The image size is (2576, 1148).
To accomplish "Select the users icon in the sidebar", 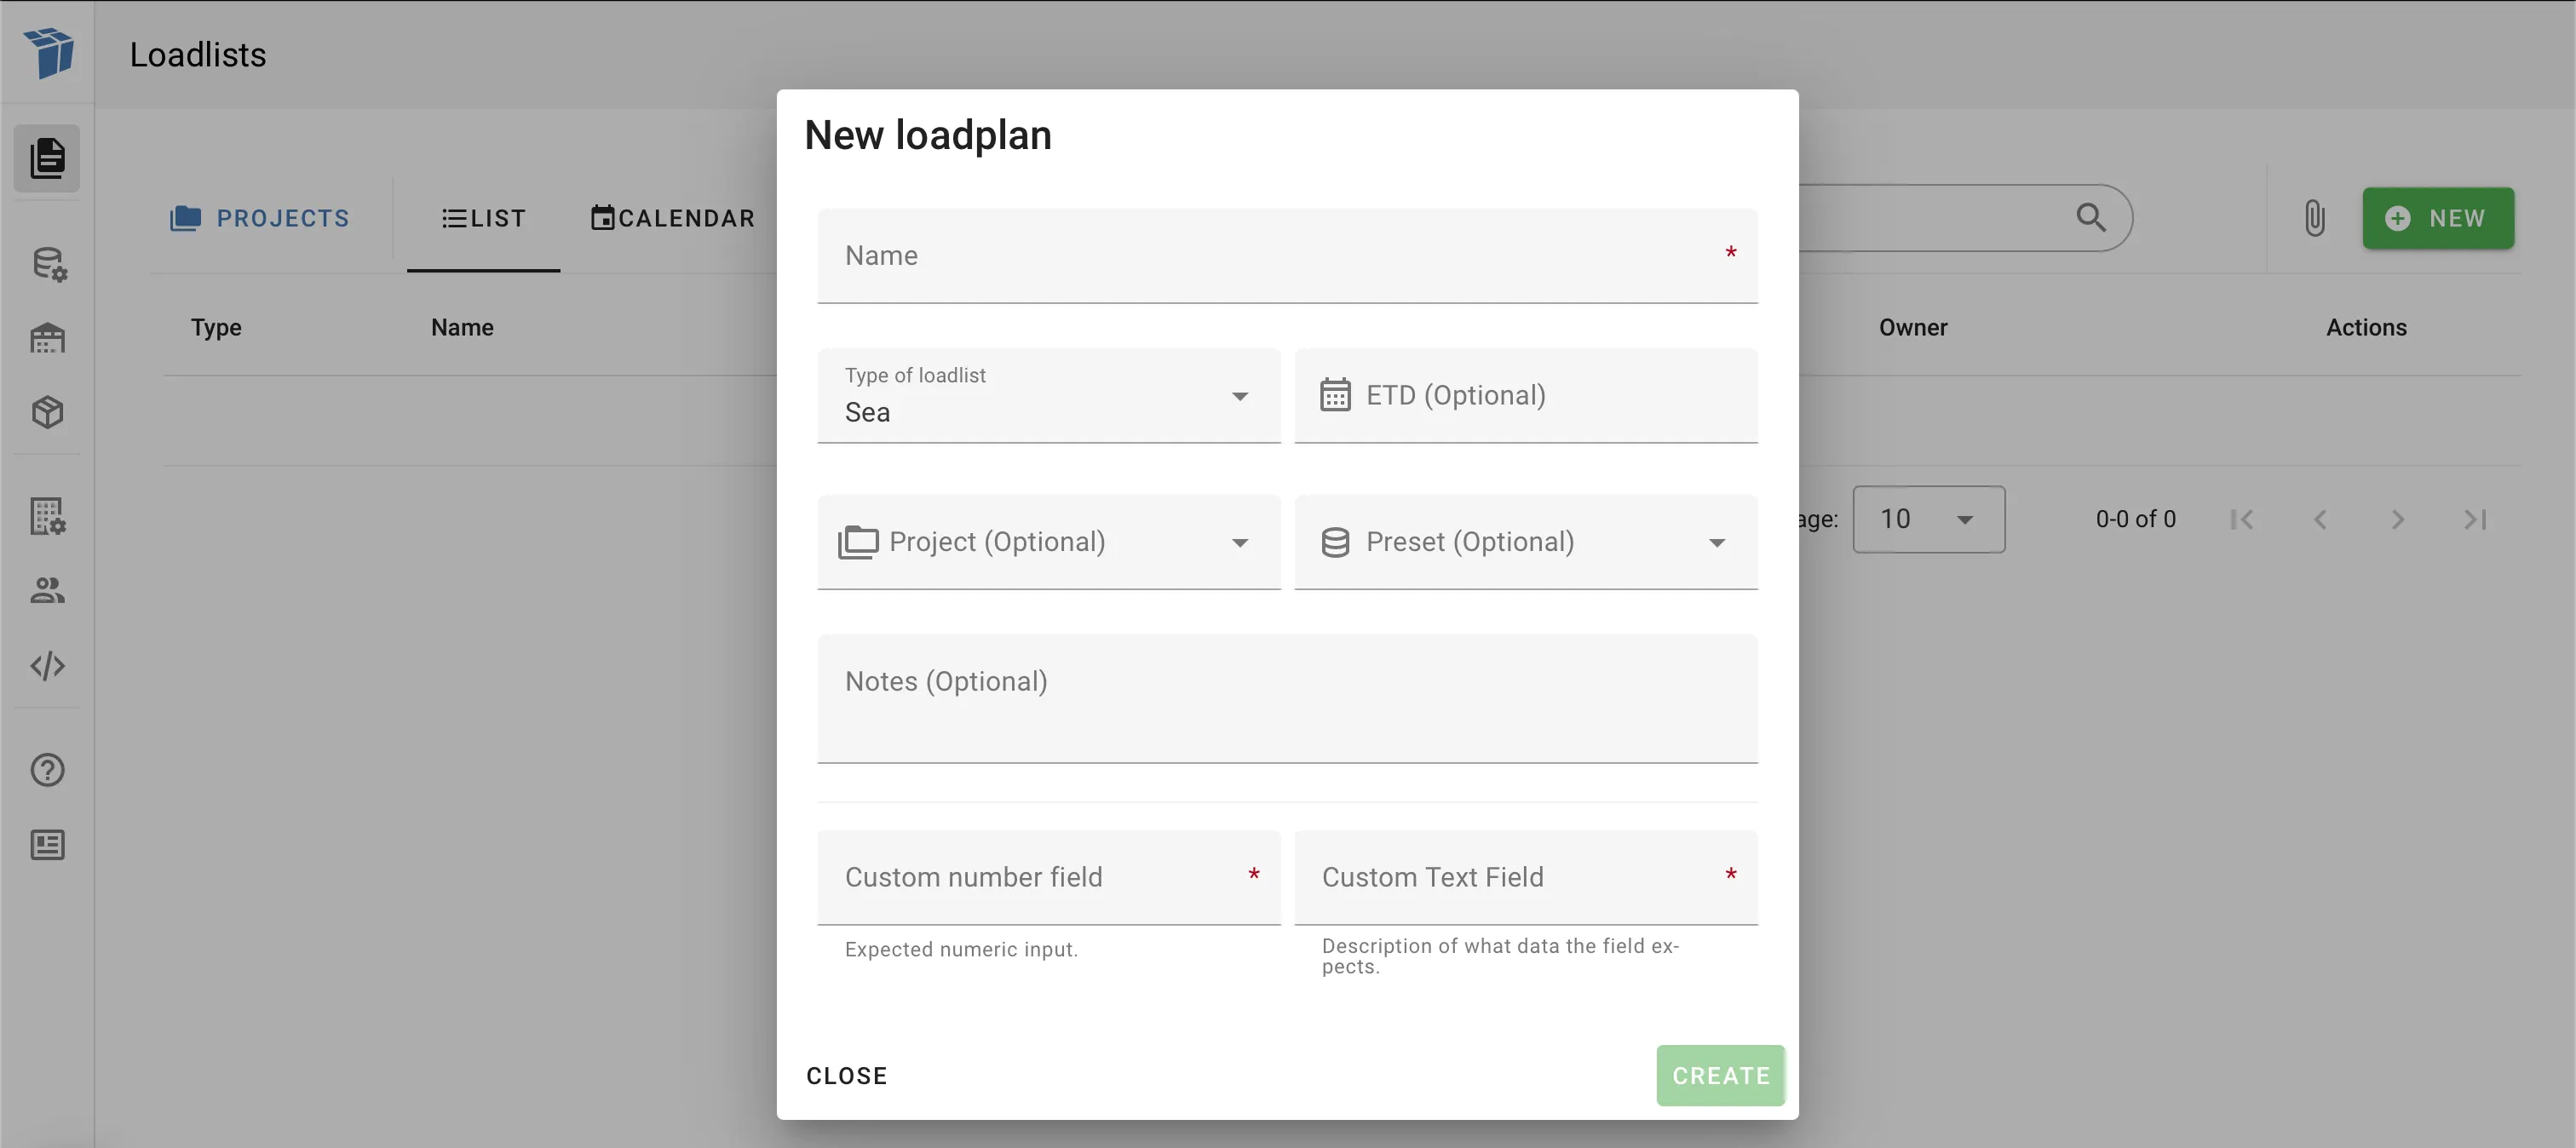I will click(x=47, y=590).
